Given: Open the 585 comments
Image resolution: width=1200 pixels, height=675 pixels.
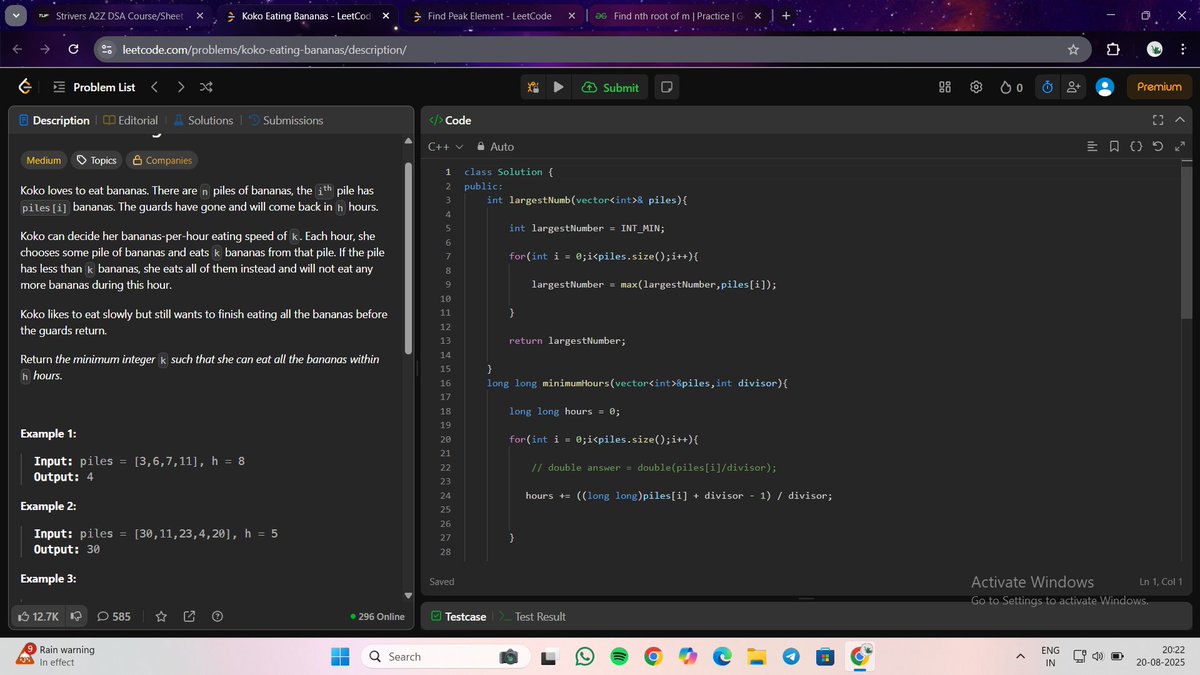Looking at the screenshot, I should (113, 617).
